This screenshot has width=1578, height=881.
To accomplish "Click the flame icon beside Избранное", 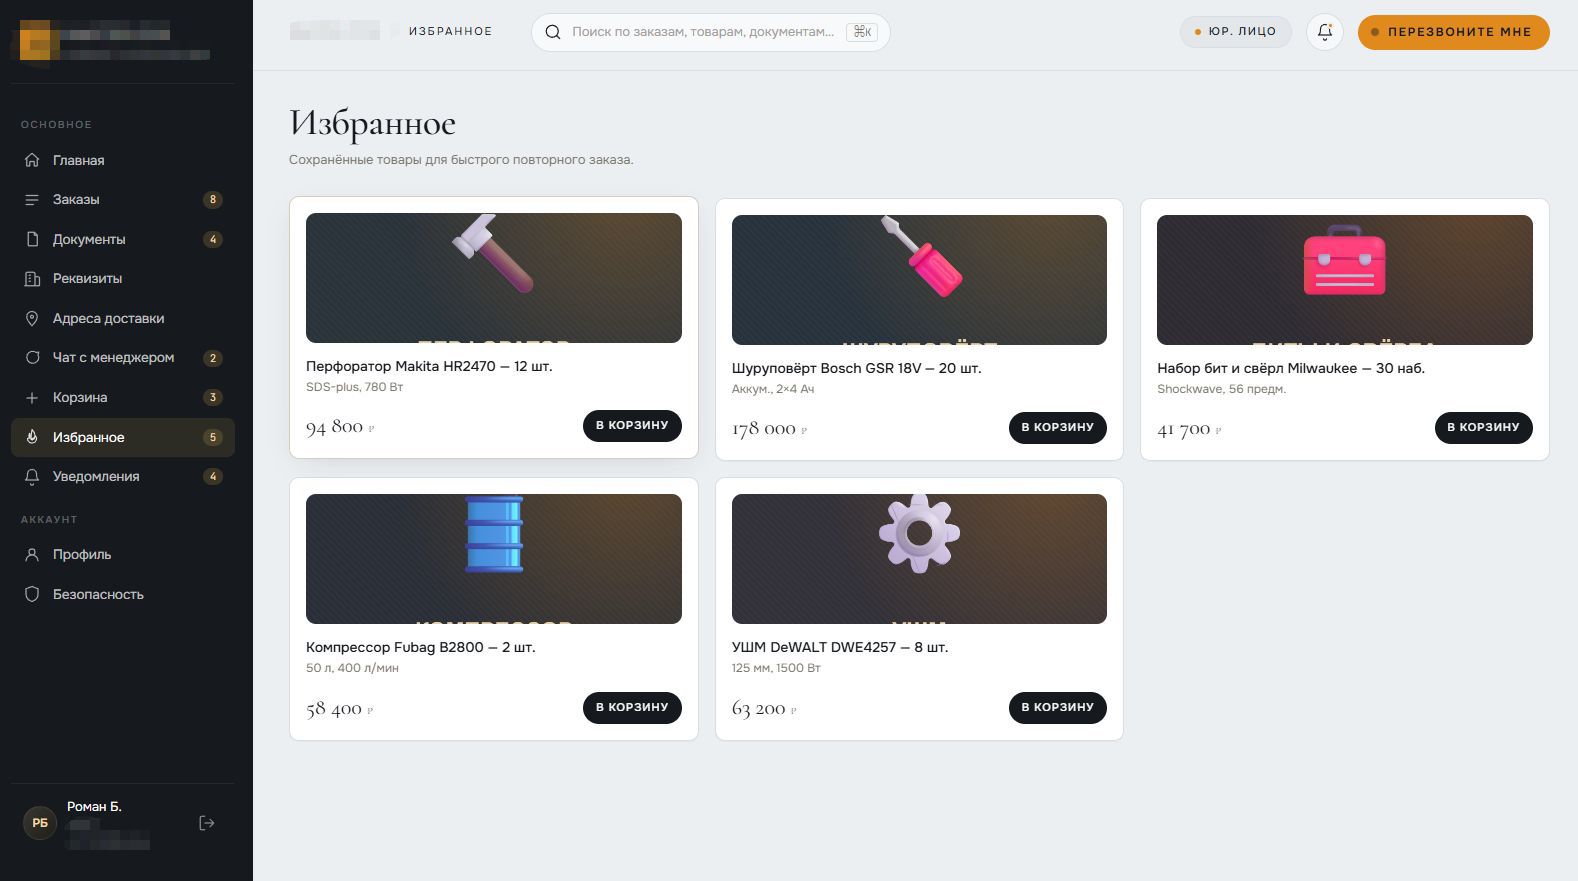I will pos(32,437).
